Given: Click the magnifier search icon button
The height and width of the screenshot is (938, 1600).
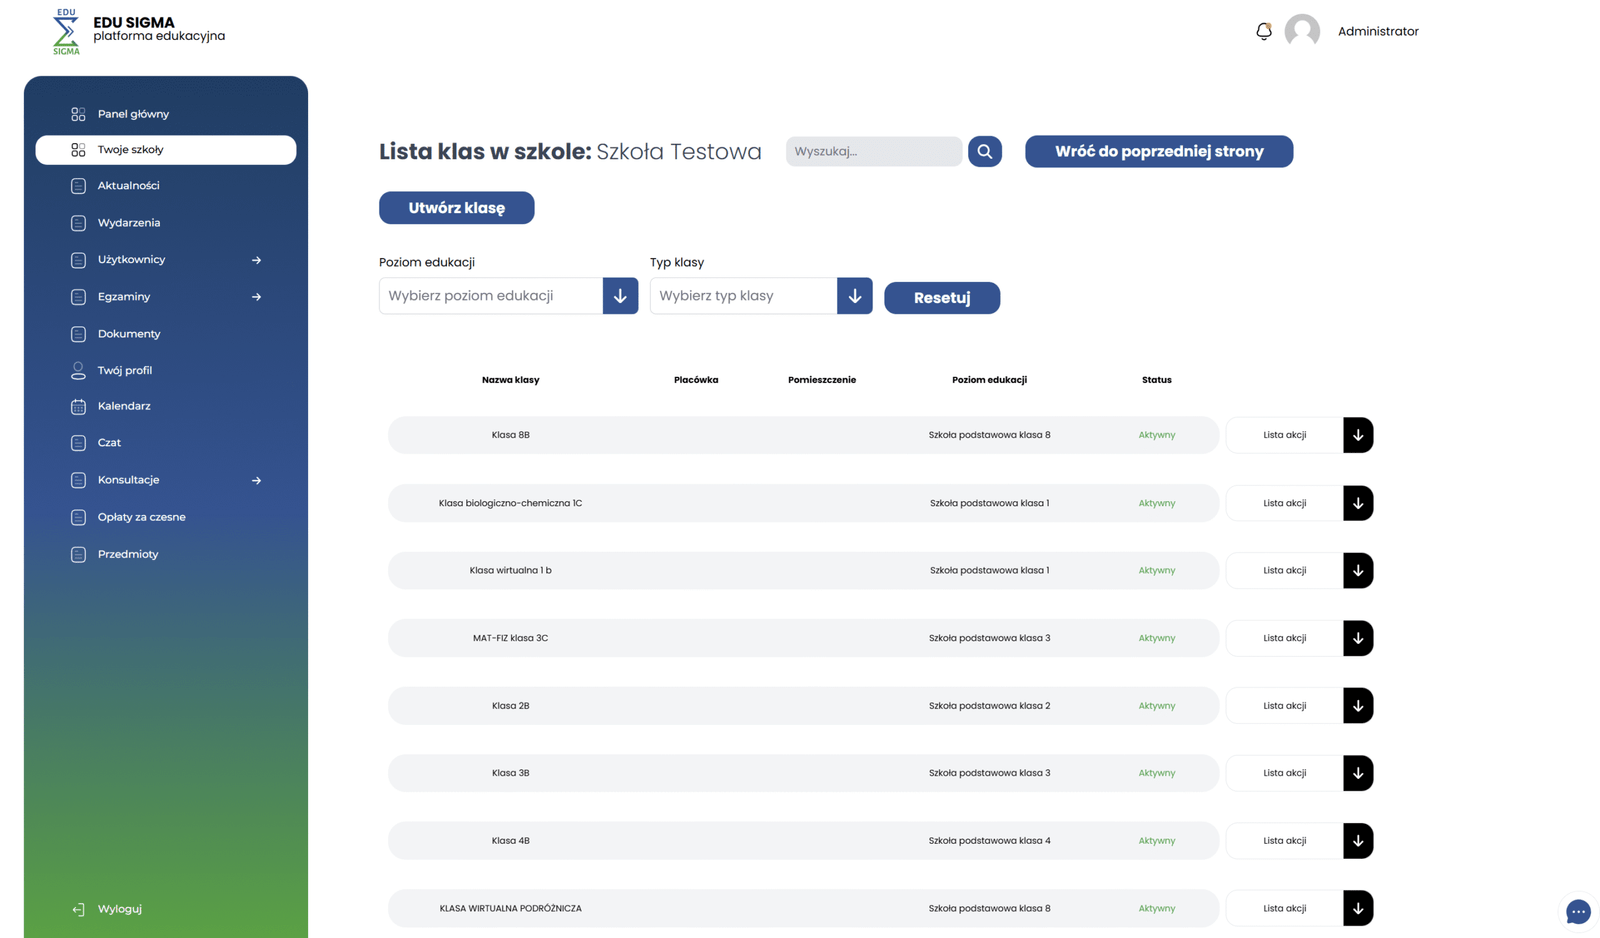Looking at the screenshot, I should pos(984,151).
